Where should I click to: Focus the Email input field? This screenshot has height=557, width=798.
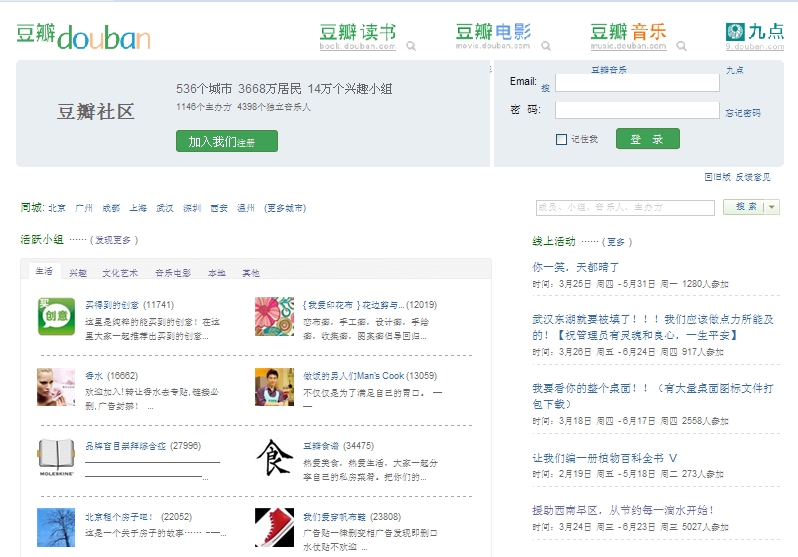tap(637, 82)
